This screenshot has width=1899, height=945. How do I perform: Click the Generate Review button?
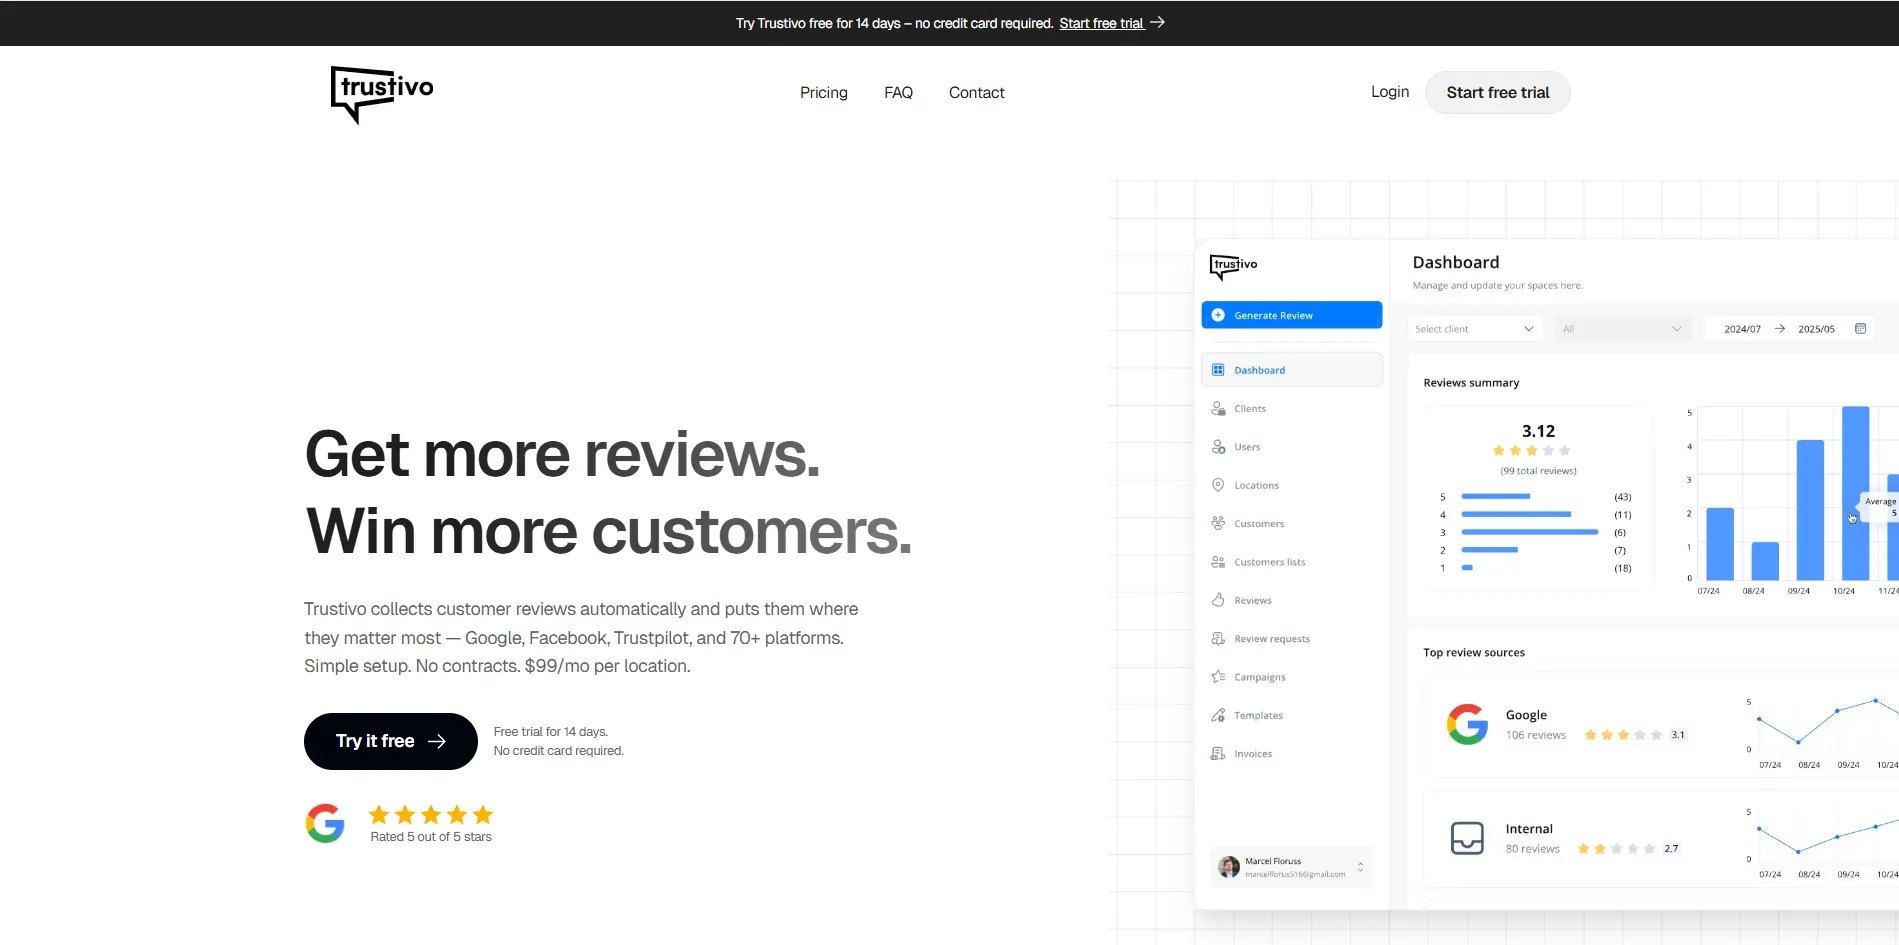tap(1292, 315)
